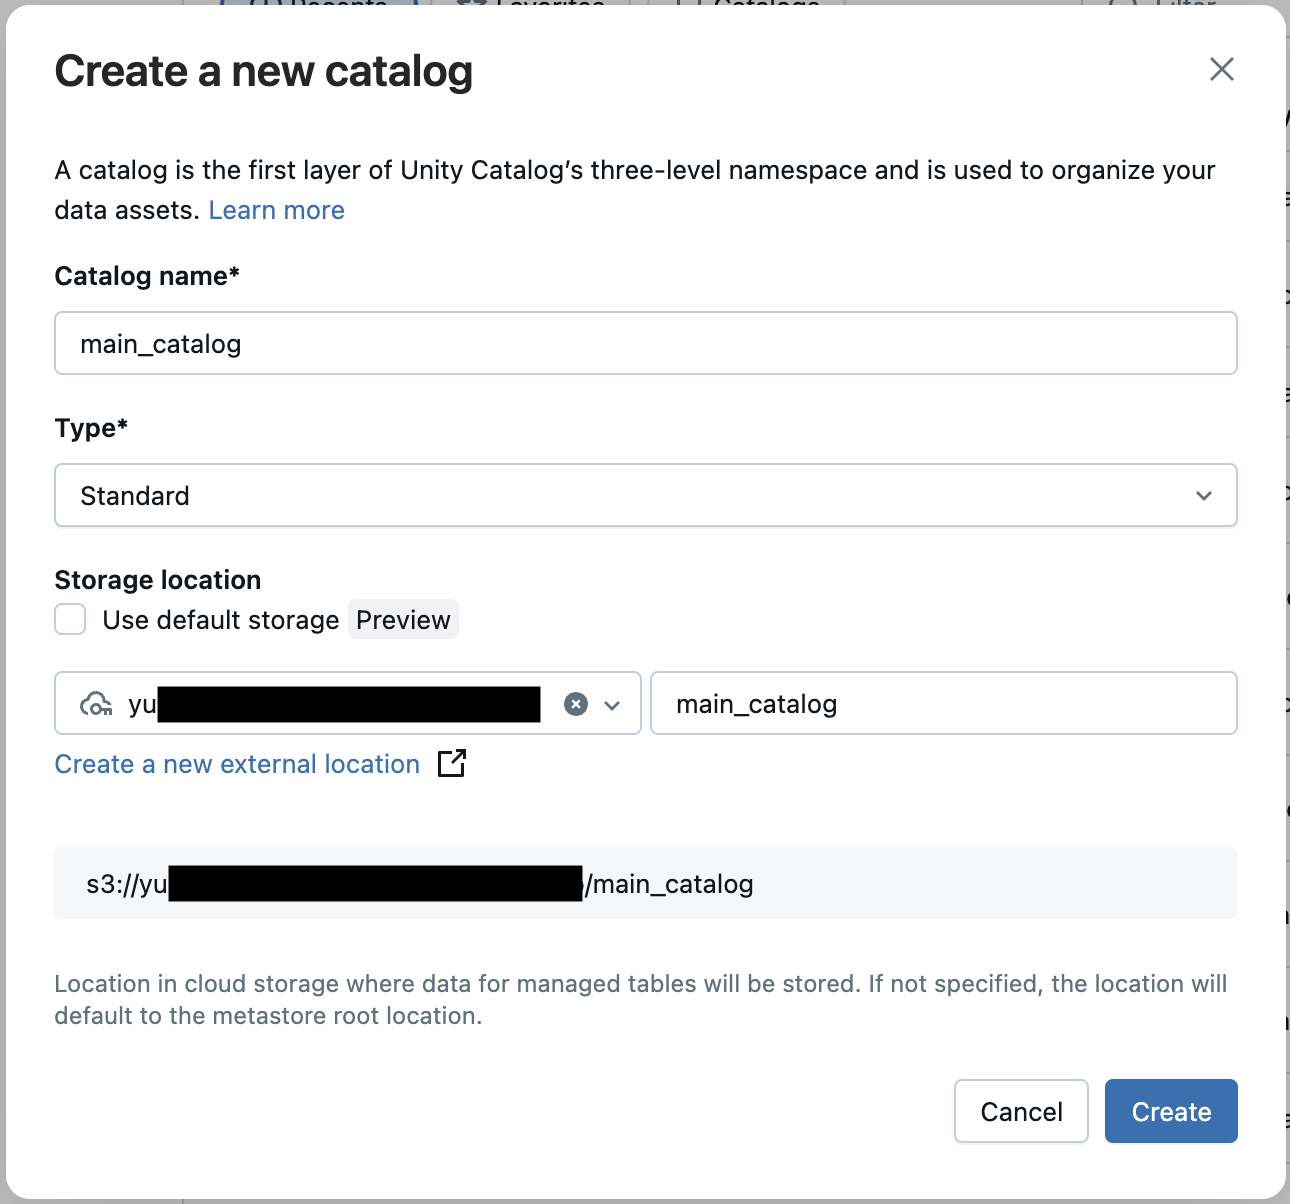Focus the Catalog name input field
1290x1204 pixels.
click(x=645, y=343)
